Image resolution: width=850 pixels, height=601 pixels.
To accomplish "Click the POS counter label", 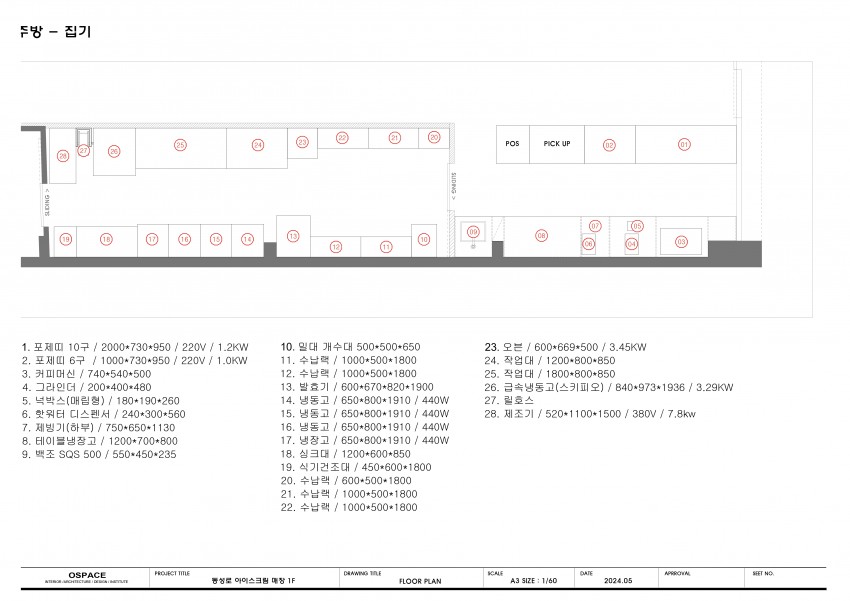I will (512, 144).
